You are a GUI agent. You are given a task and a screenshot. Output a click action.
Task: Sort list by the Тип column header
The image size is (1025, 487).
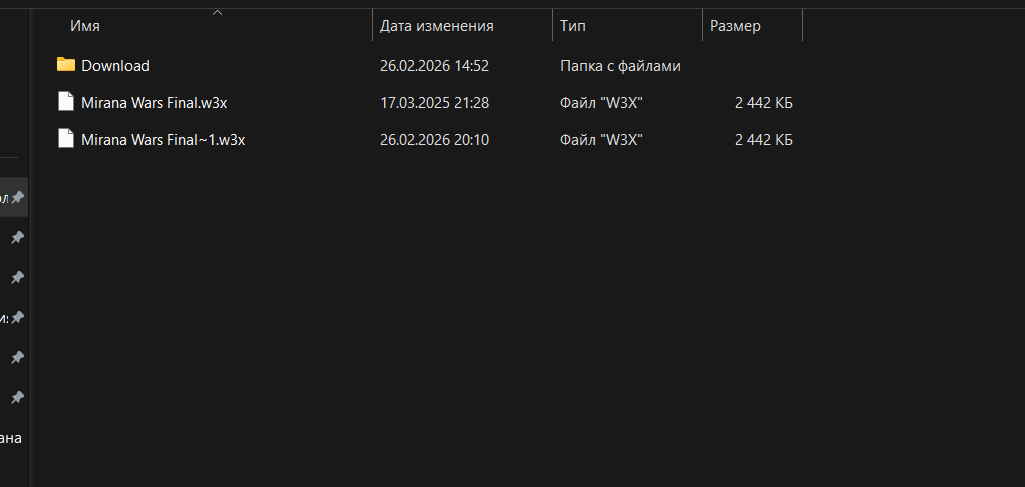point(573,26)
